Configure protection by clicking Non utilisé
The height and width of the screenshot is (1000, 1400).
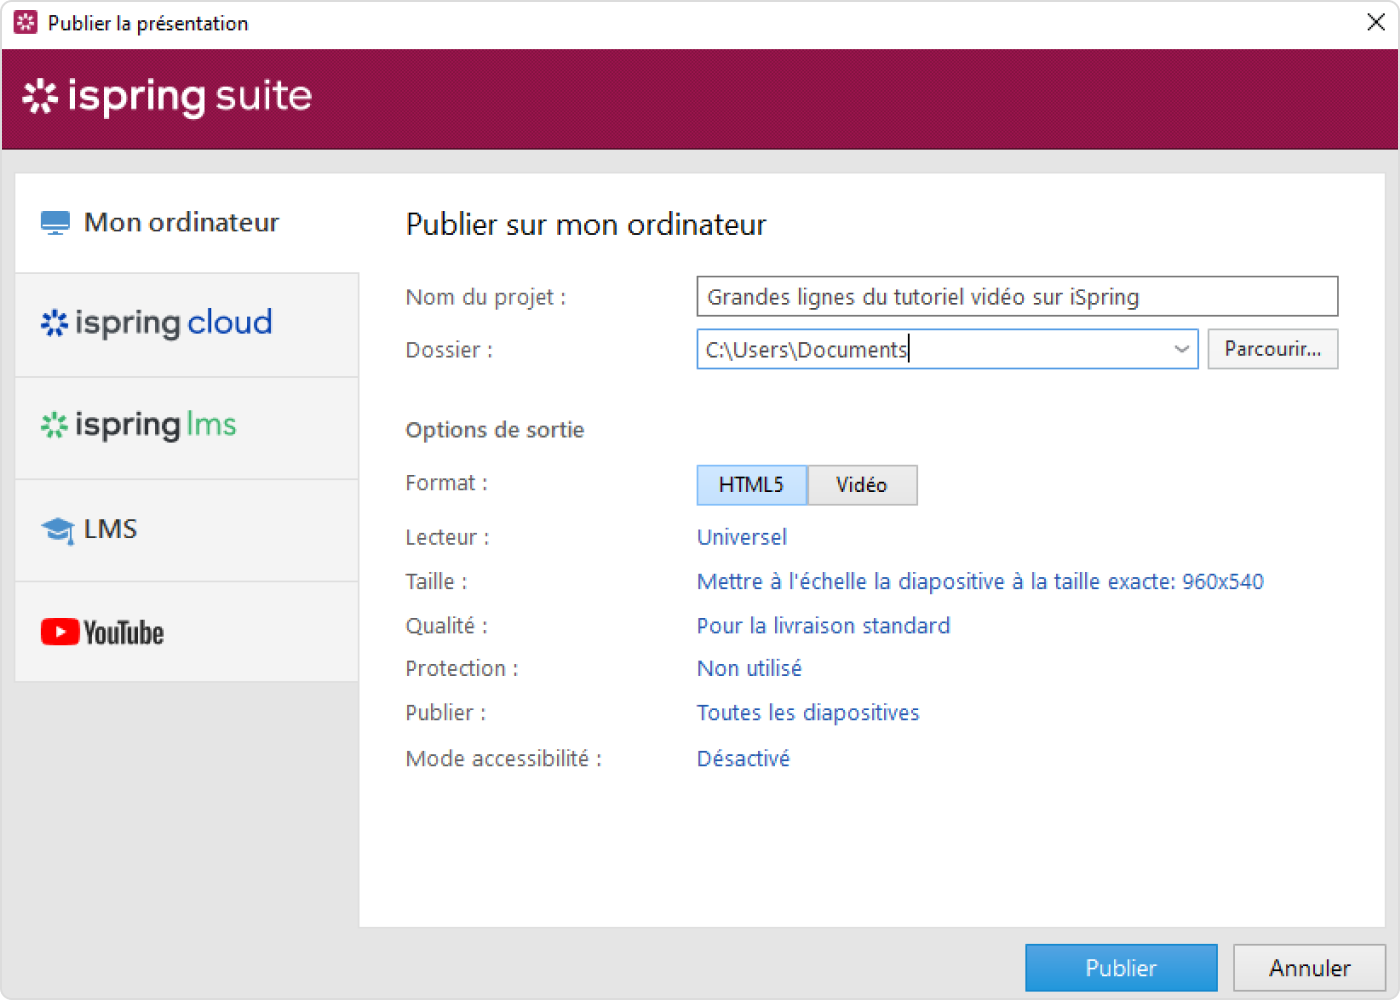point(749,668)
